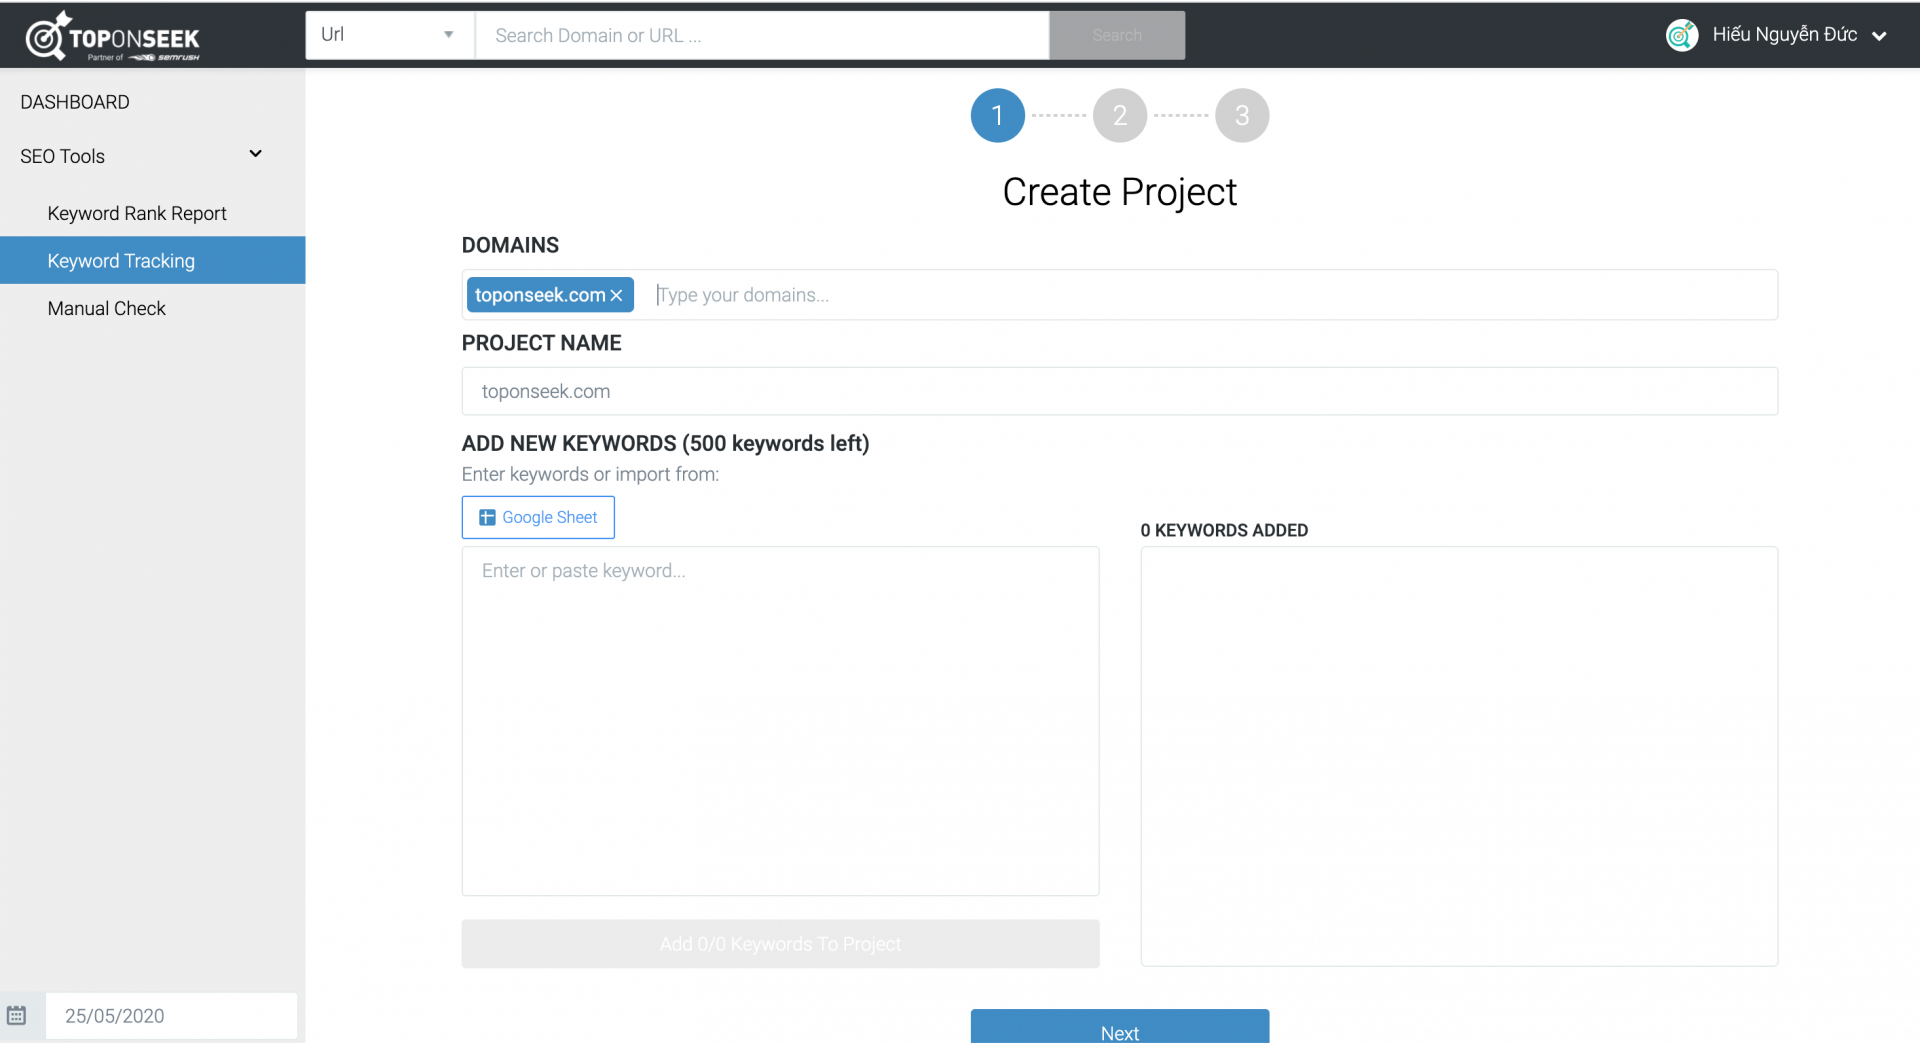The width and height of the screenshot is (1920, 1043).
Task: Remove the toponseek.com domain tag
Action: click(617, 295)
